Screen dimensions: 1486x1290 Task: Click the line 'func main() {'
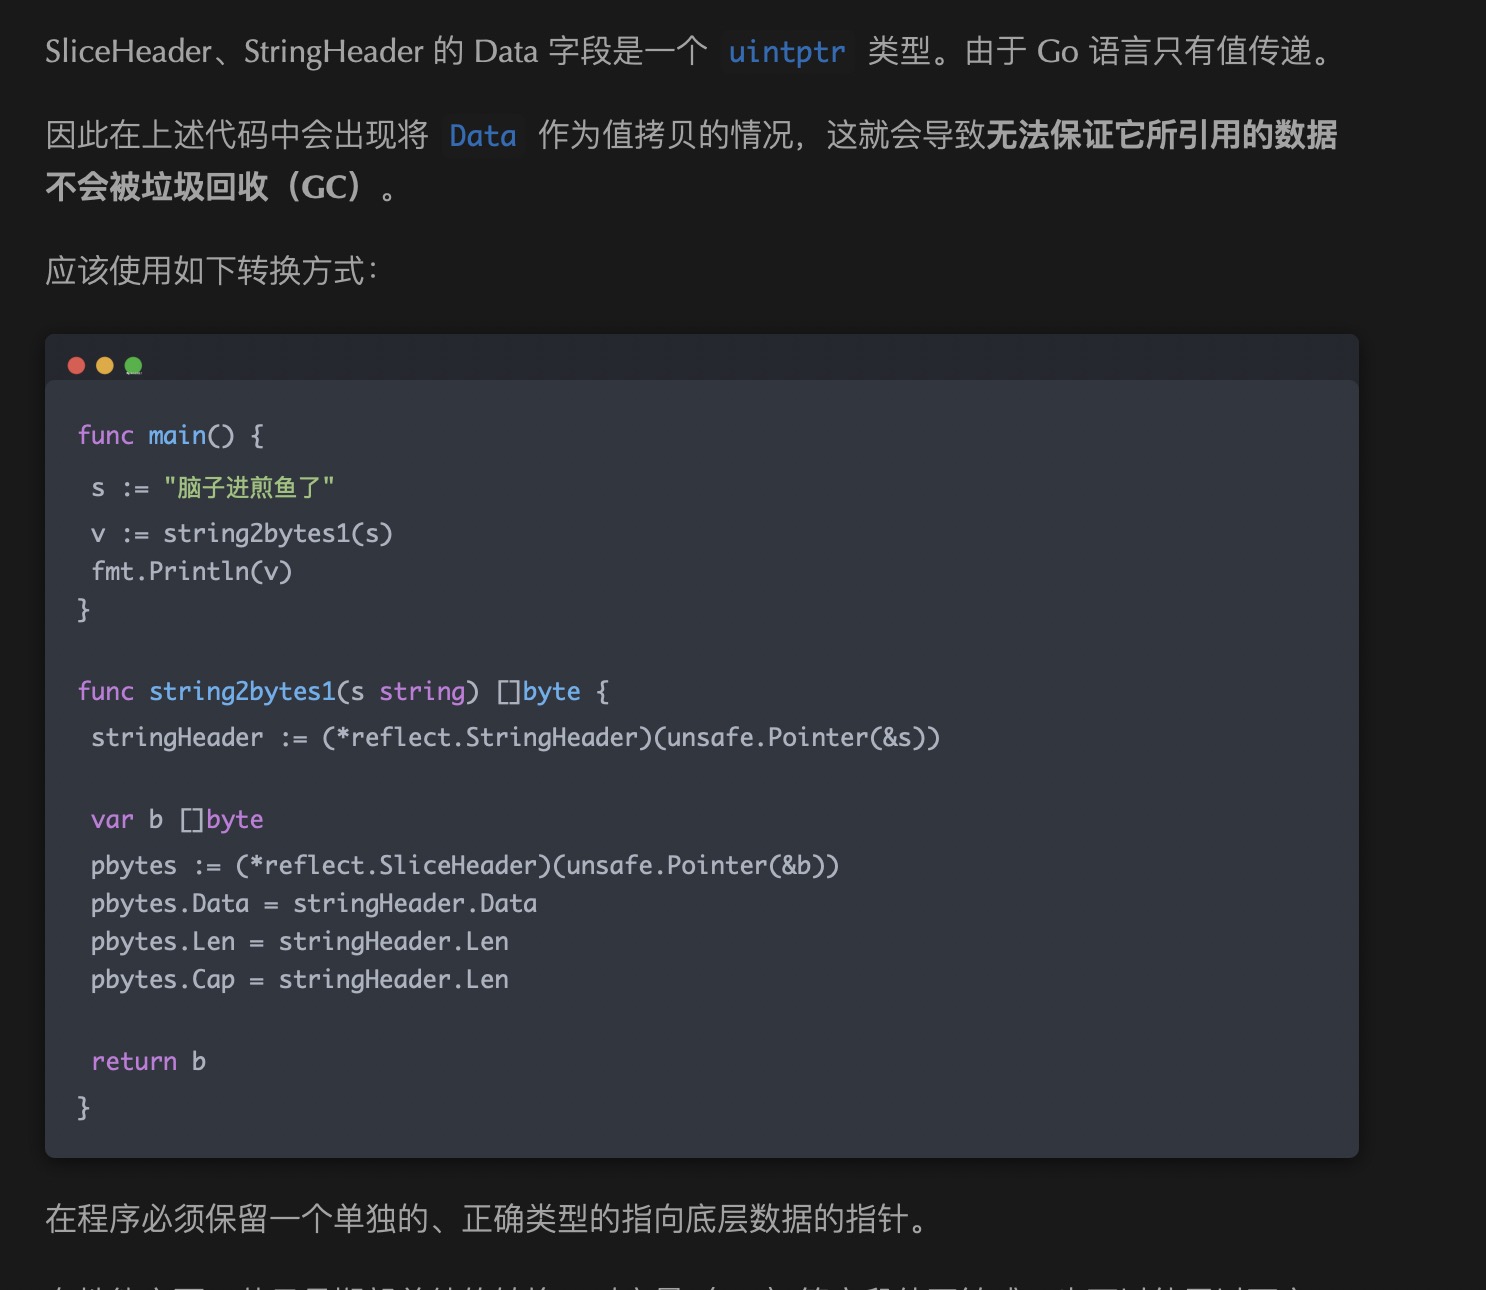tap(171, 436)
